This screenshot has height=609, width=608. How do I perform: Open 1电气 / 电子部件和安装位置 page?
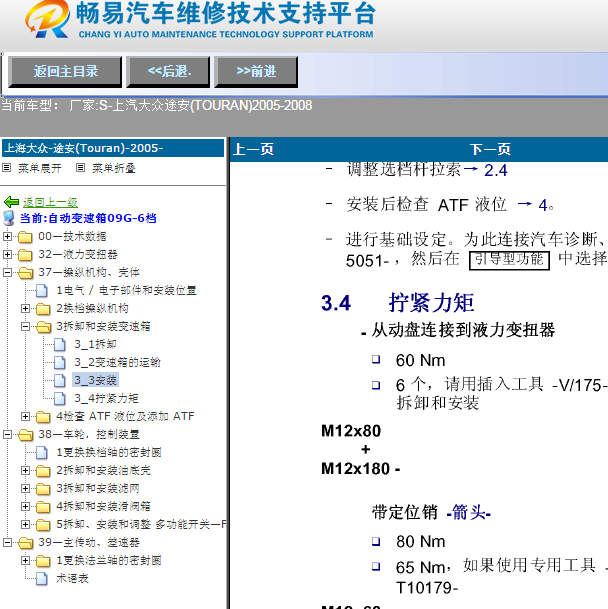126,291
